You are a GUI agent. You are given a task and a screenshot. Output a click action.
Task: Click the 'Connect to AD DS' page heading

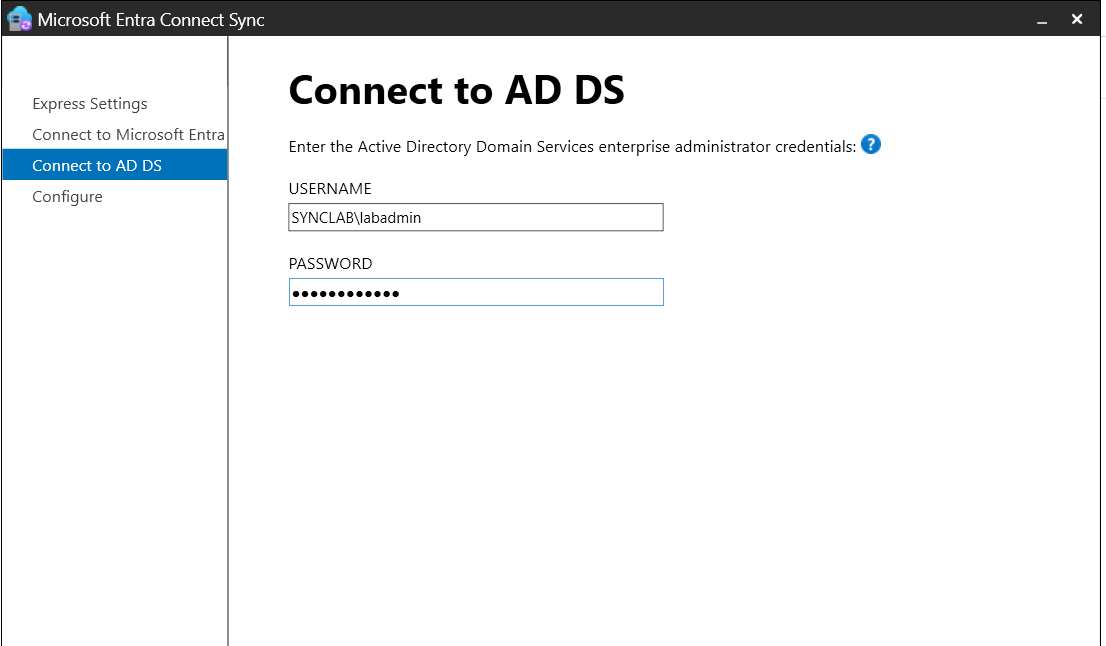(x=456, y=90)
